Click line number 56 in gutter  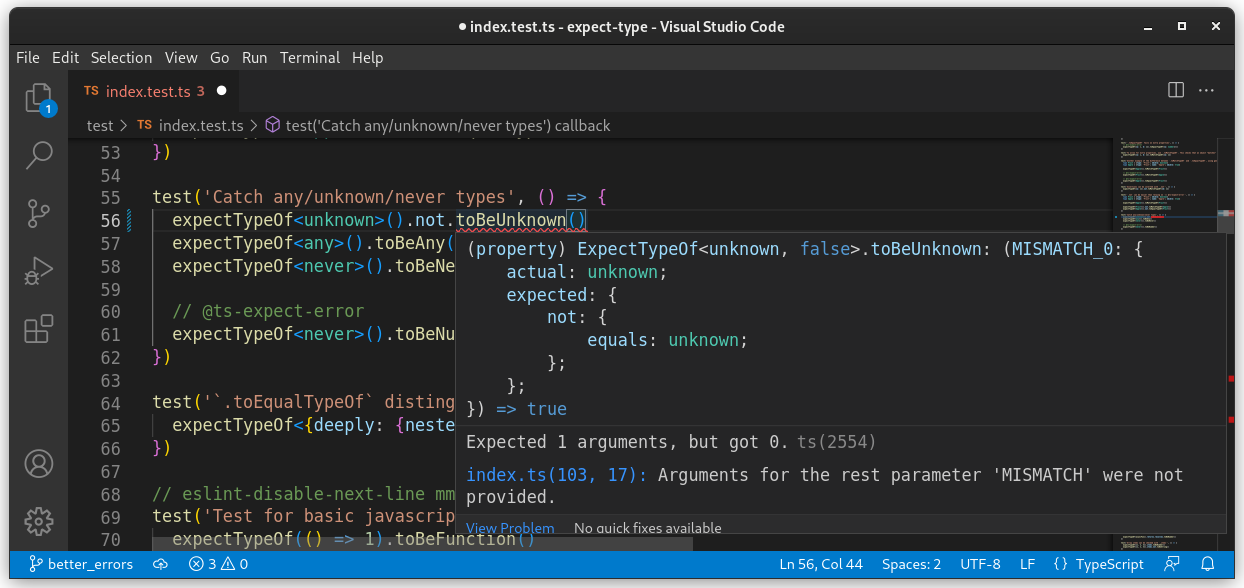click(x=111, y=220)
